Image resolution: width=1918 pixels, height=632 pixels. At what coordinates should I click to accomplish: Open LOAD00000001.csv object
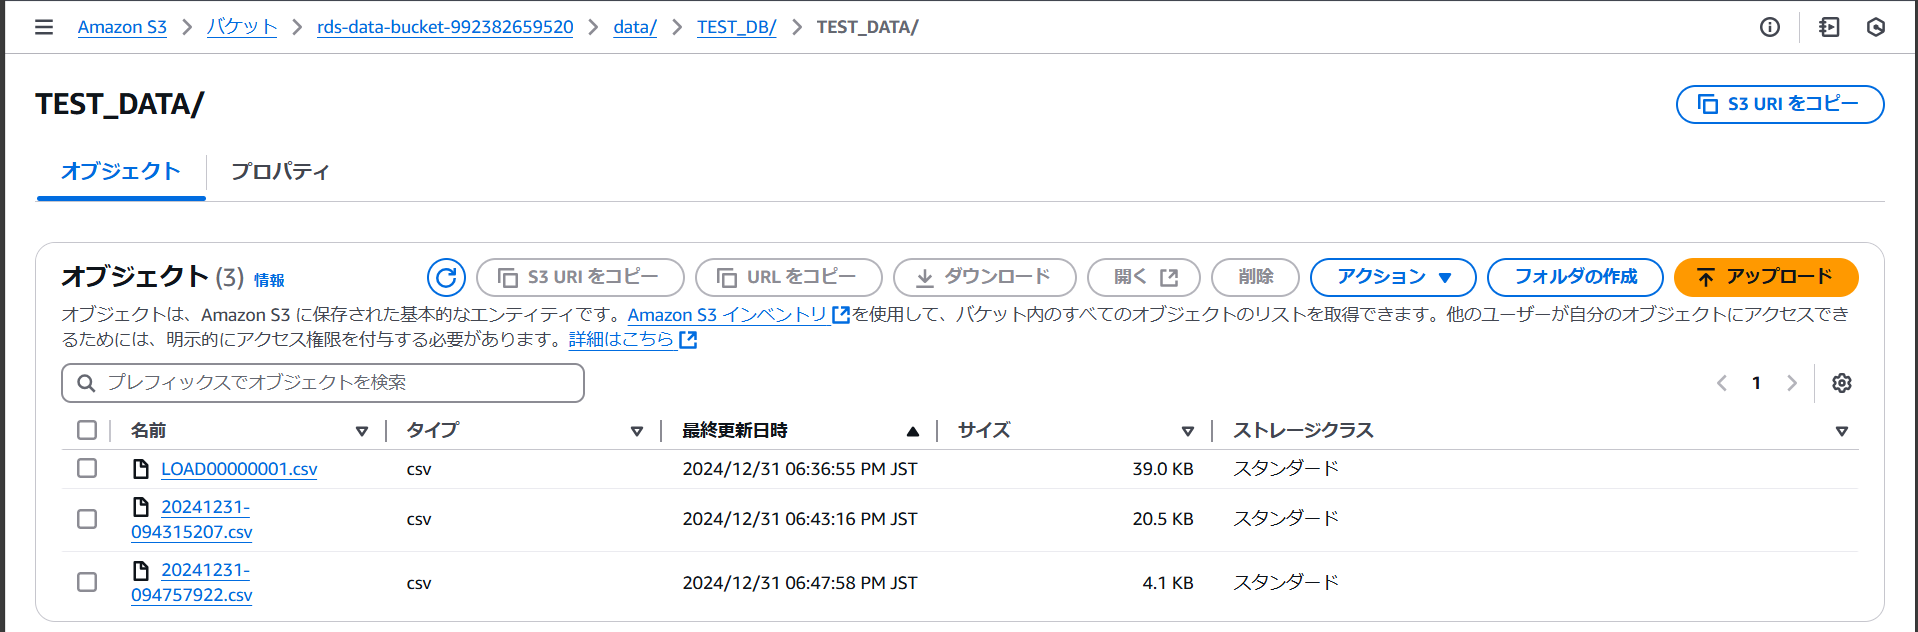tap(239, 469)
